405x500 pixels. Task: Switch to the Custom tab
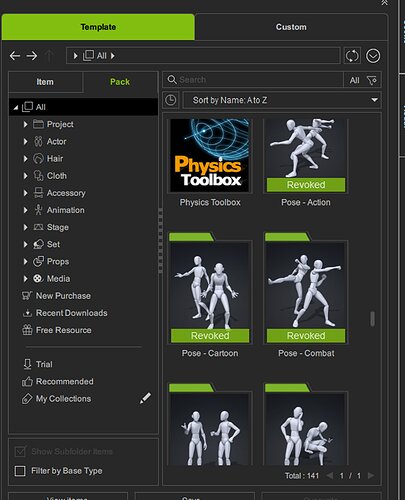(x=291, y=27)
